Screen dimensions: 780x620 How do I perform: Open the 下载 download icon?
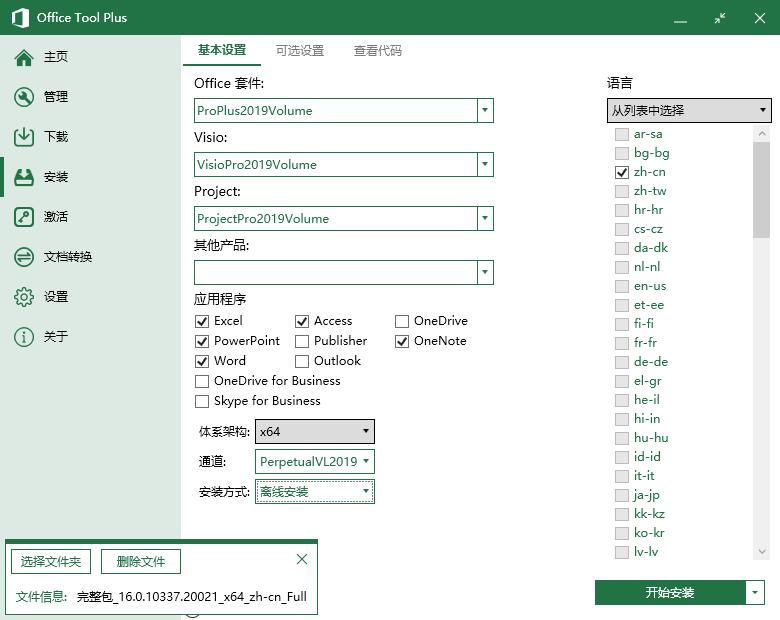24,137
